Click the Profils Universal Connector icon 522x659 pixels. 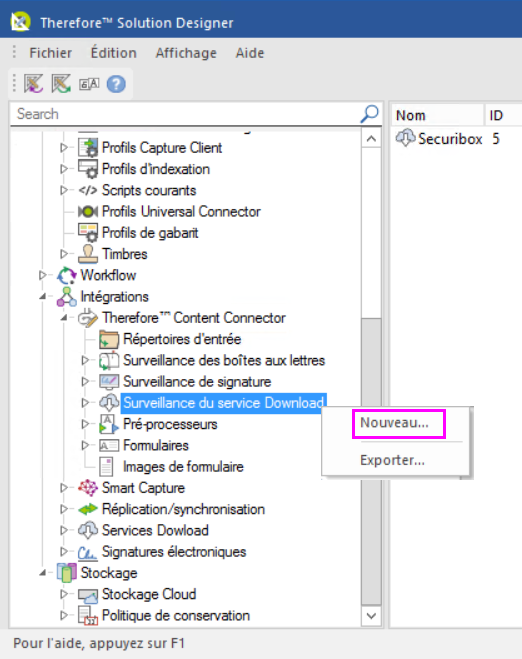tap(88, 211)
